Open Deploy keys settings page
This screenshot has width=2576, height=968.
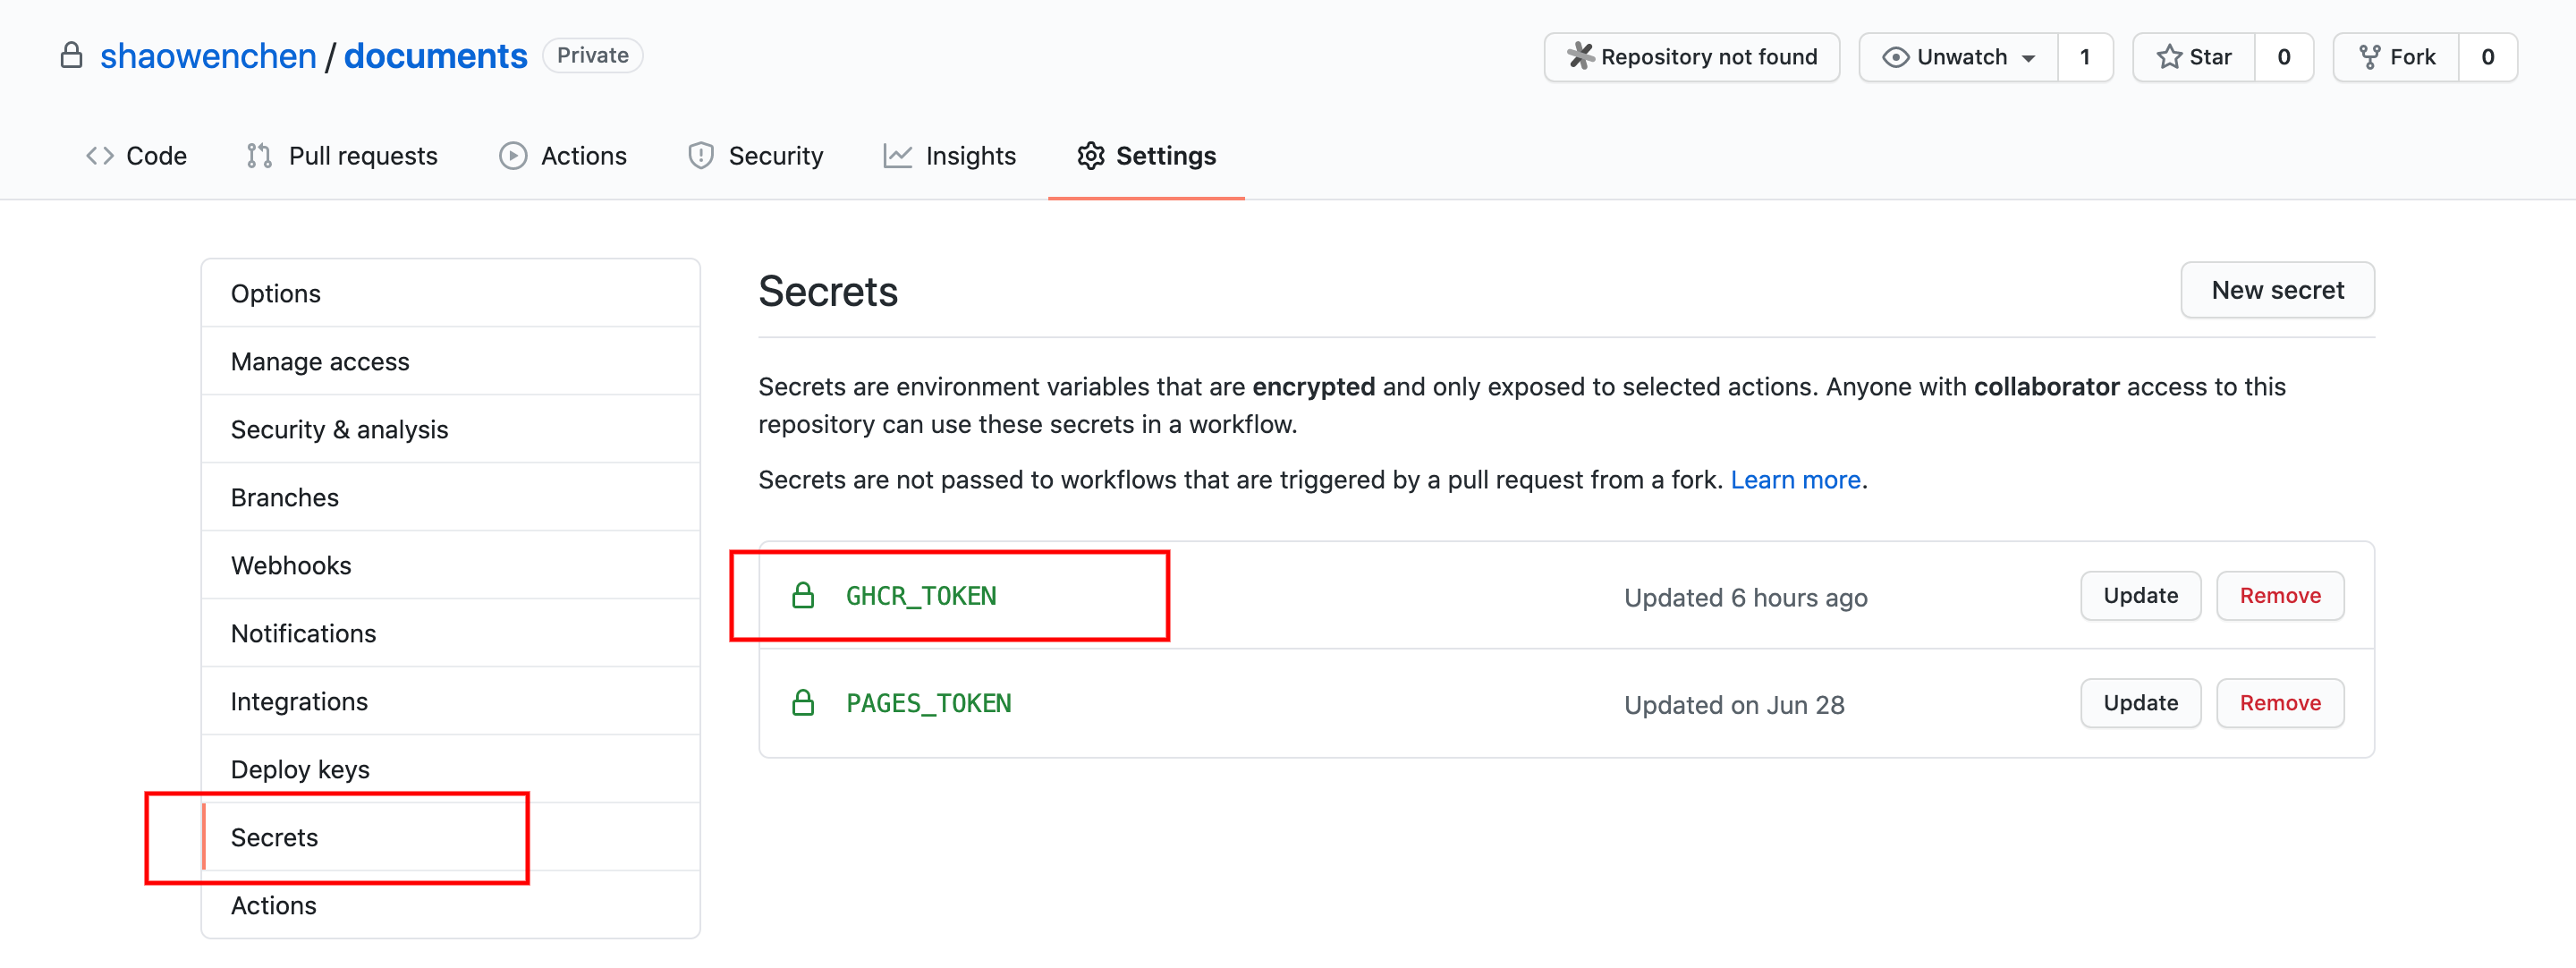(x=450, y=769)
